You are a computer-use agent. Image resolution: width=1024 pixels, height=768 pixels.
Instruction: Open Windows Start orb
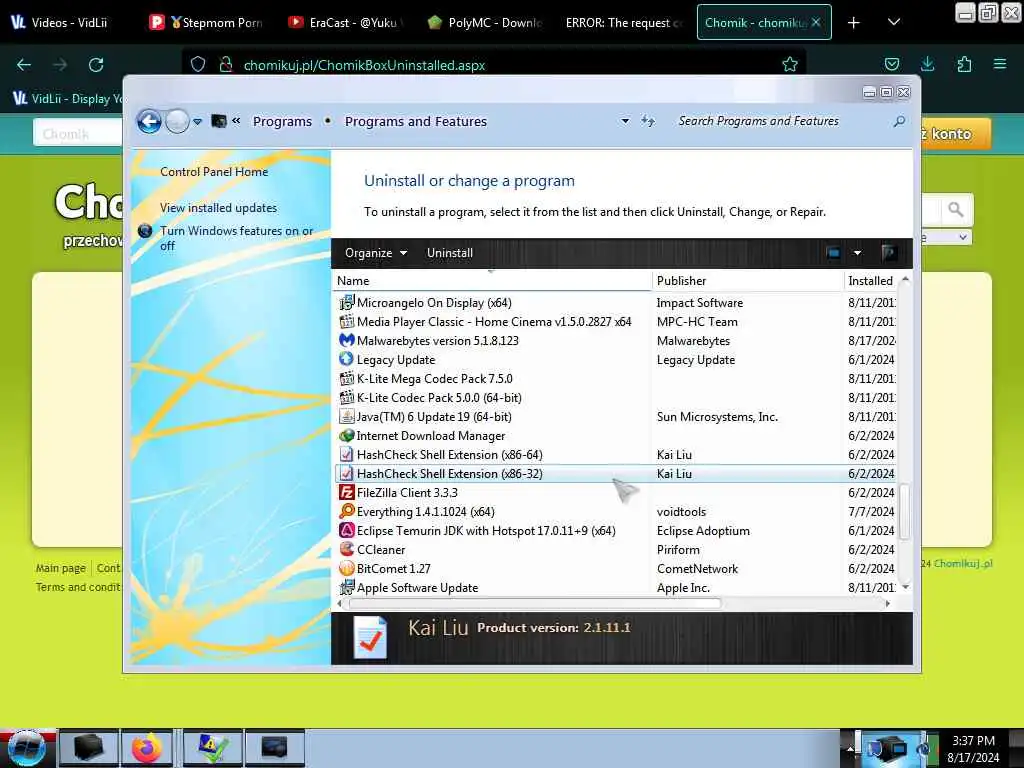[x=27, y=748]
